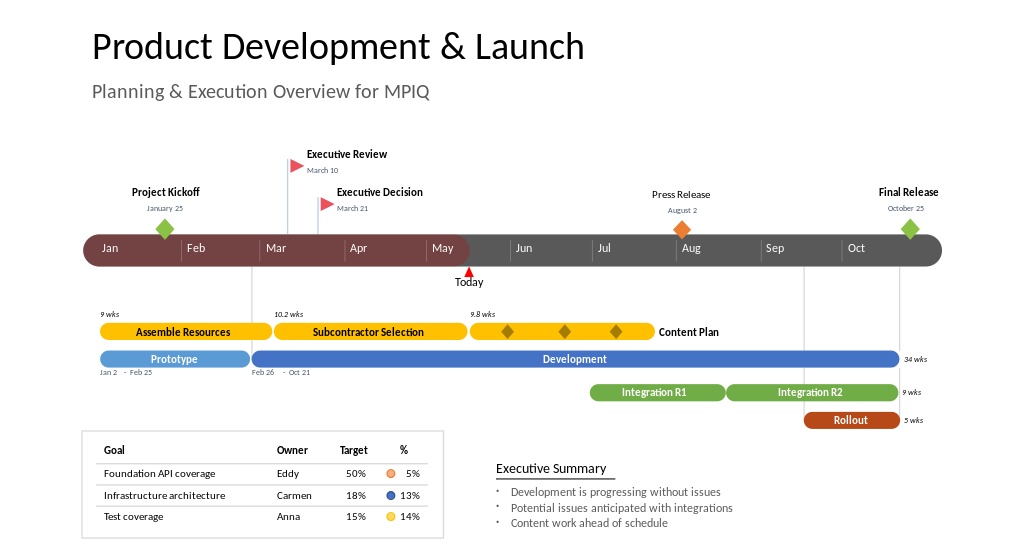Click the Jun month on timeline

pos(524,248)
